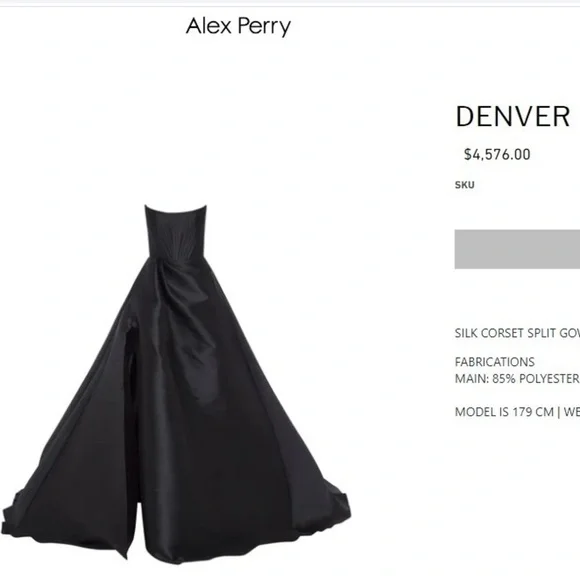Screen dimensions: 580x580
Task: Click the black gown product image
Action: pyautogui.click(x=176, y=384)
